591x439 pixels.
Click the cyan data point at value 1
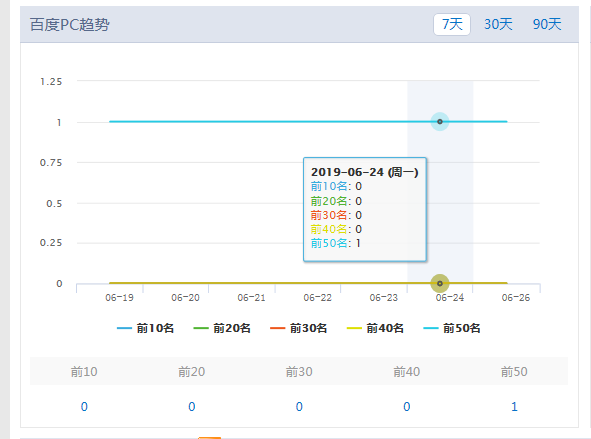click(440, 122)
